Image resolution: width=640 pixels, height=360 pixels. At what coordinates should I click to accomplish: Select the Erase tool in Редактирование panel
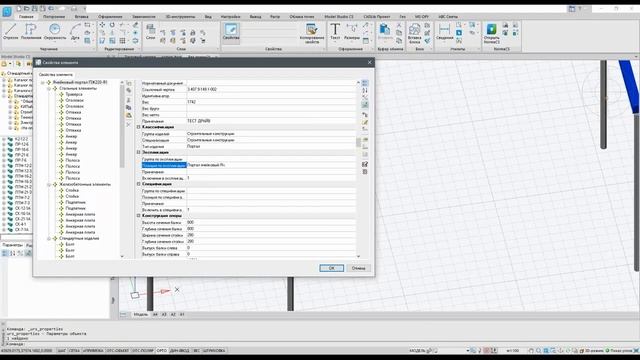point(136,25)
